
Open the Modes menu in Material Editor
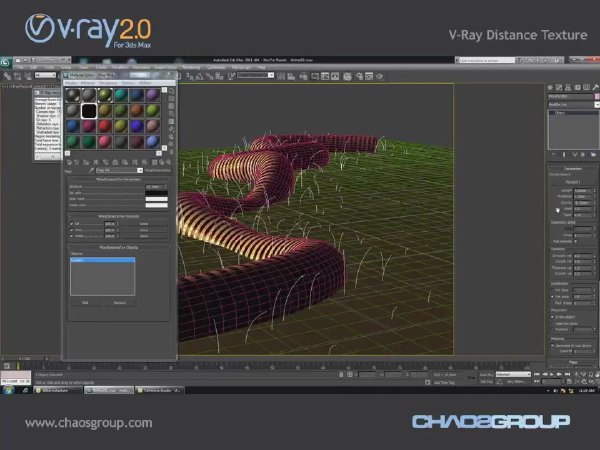(70, 83)
